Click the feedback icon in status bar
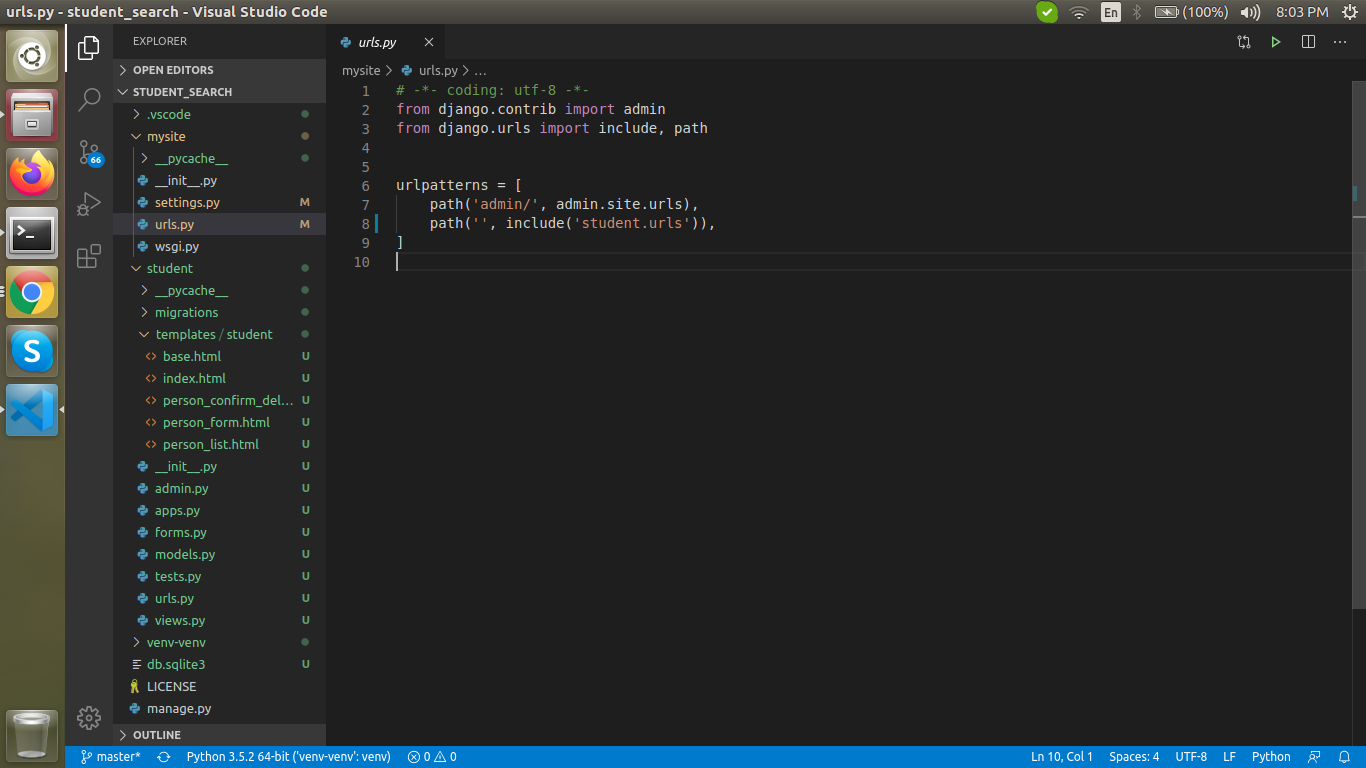 pyautogui.click(x=1315, y=757)
